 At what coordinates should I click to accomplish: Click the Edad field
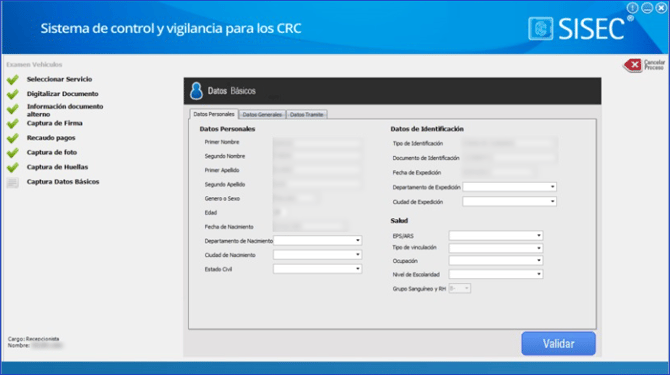(x=280, y=212)
